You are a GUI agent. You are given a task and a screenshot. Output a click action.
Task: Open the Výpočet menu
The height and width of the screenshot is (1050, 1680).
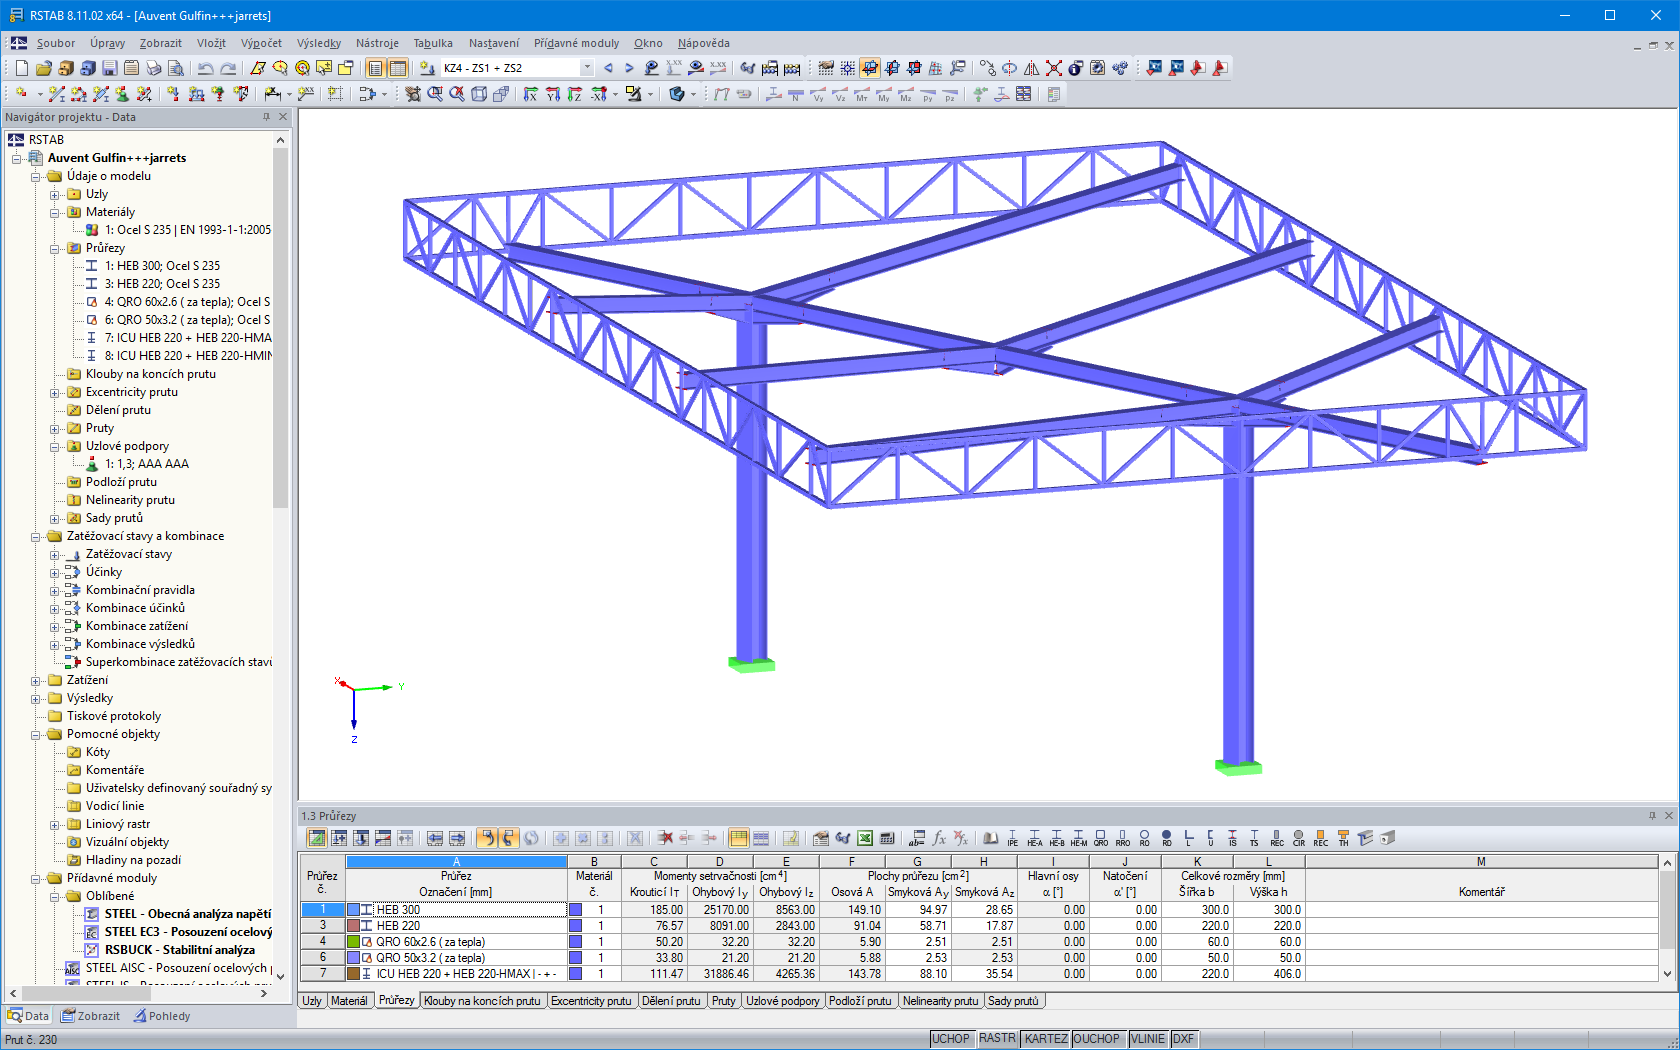pos(261,43)
